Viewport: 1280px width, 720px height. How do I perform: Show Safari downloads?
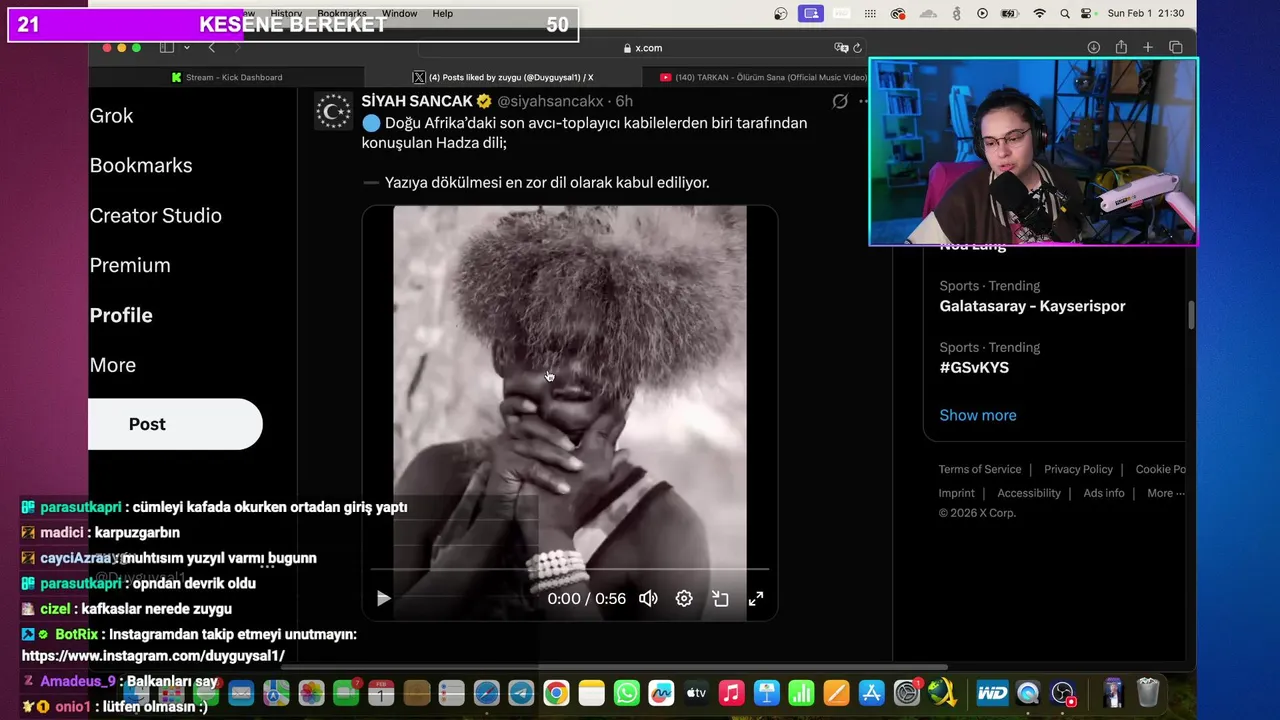[x=1094, y=48]
